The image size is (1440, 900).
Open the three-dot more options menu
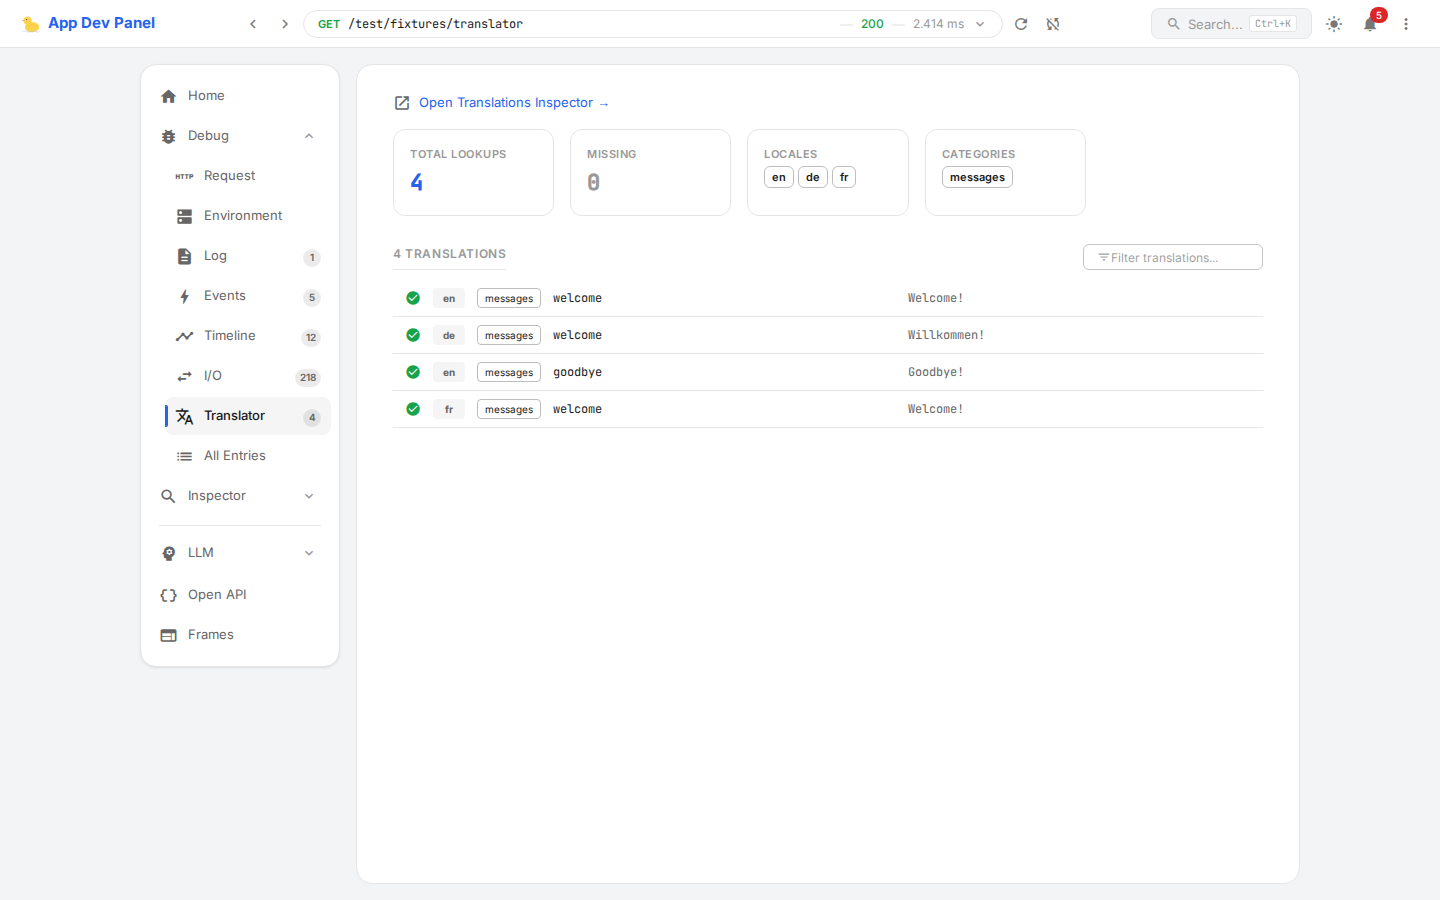[1406, 24]
